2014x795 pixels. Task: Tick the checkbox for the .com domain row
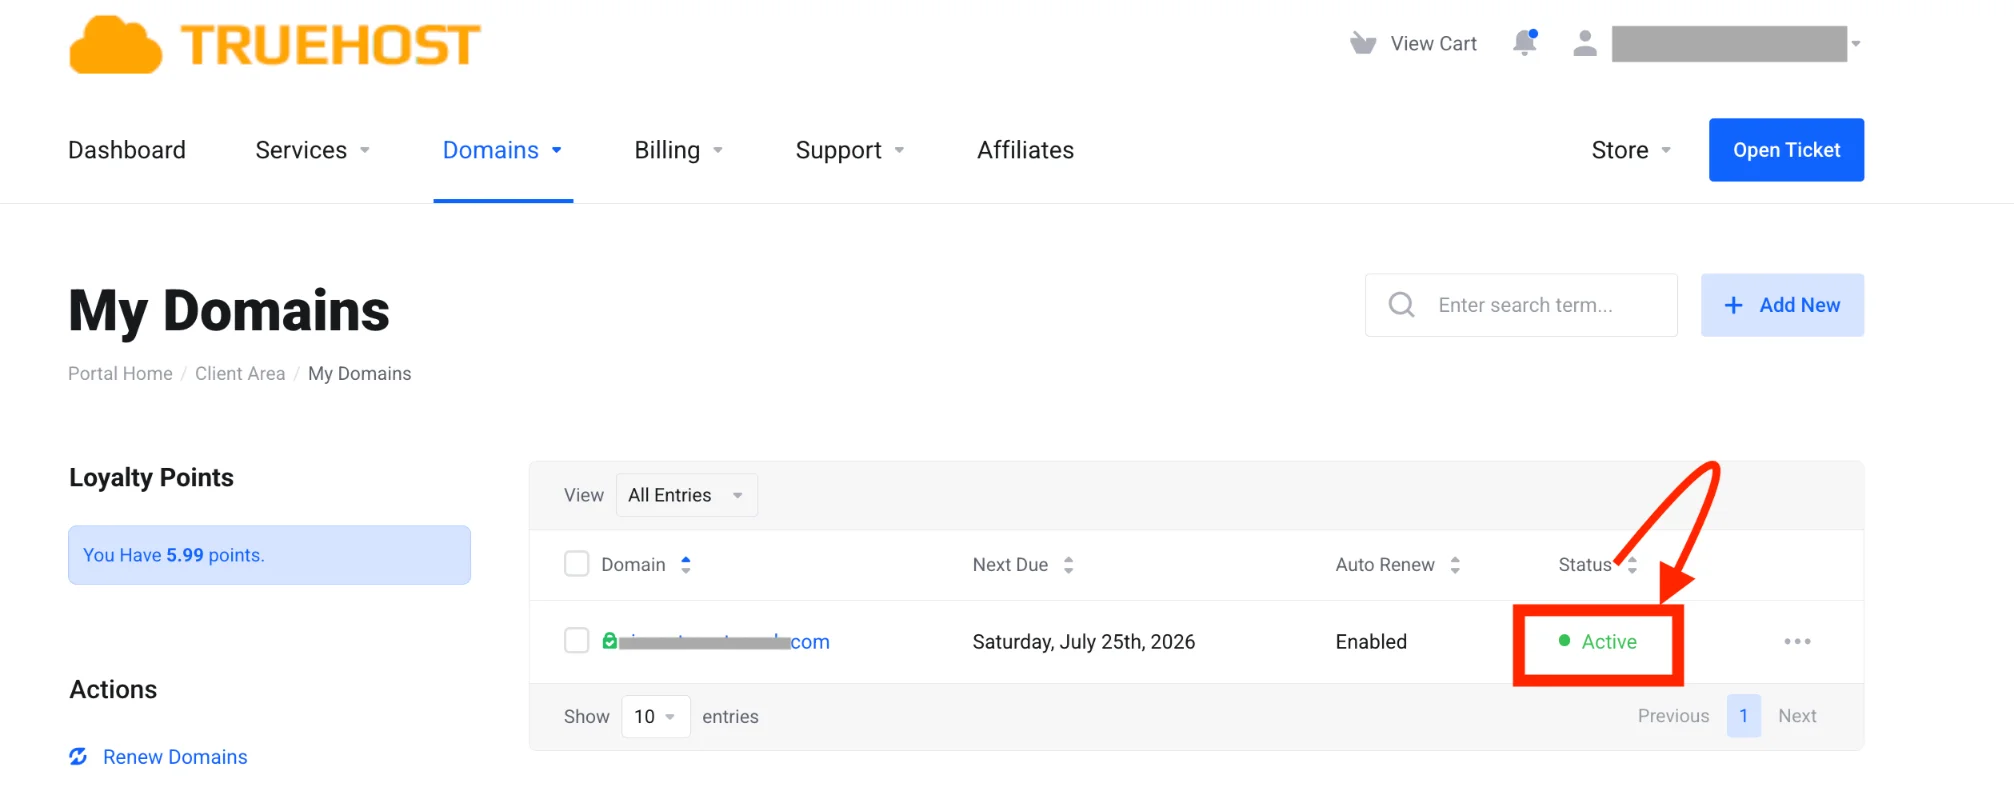point(577,640)
